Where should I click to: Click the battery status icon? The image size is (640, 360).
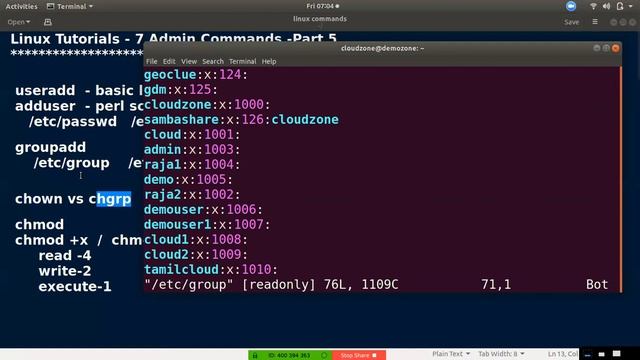[x=620, y=6]
